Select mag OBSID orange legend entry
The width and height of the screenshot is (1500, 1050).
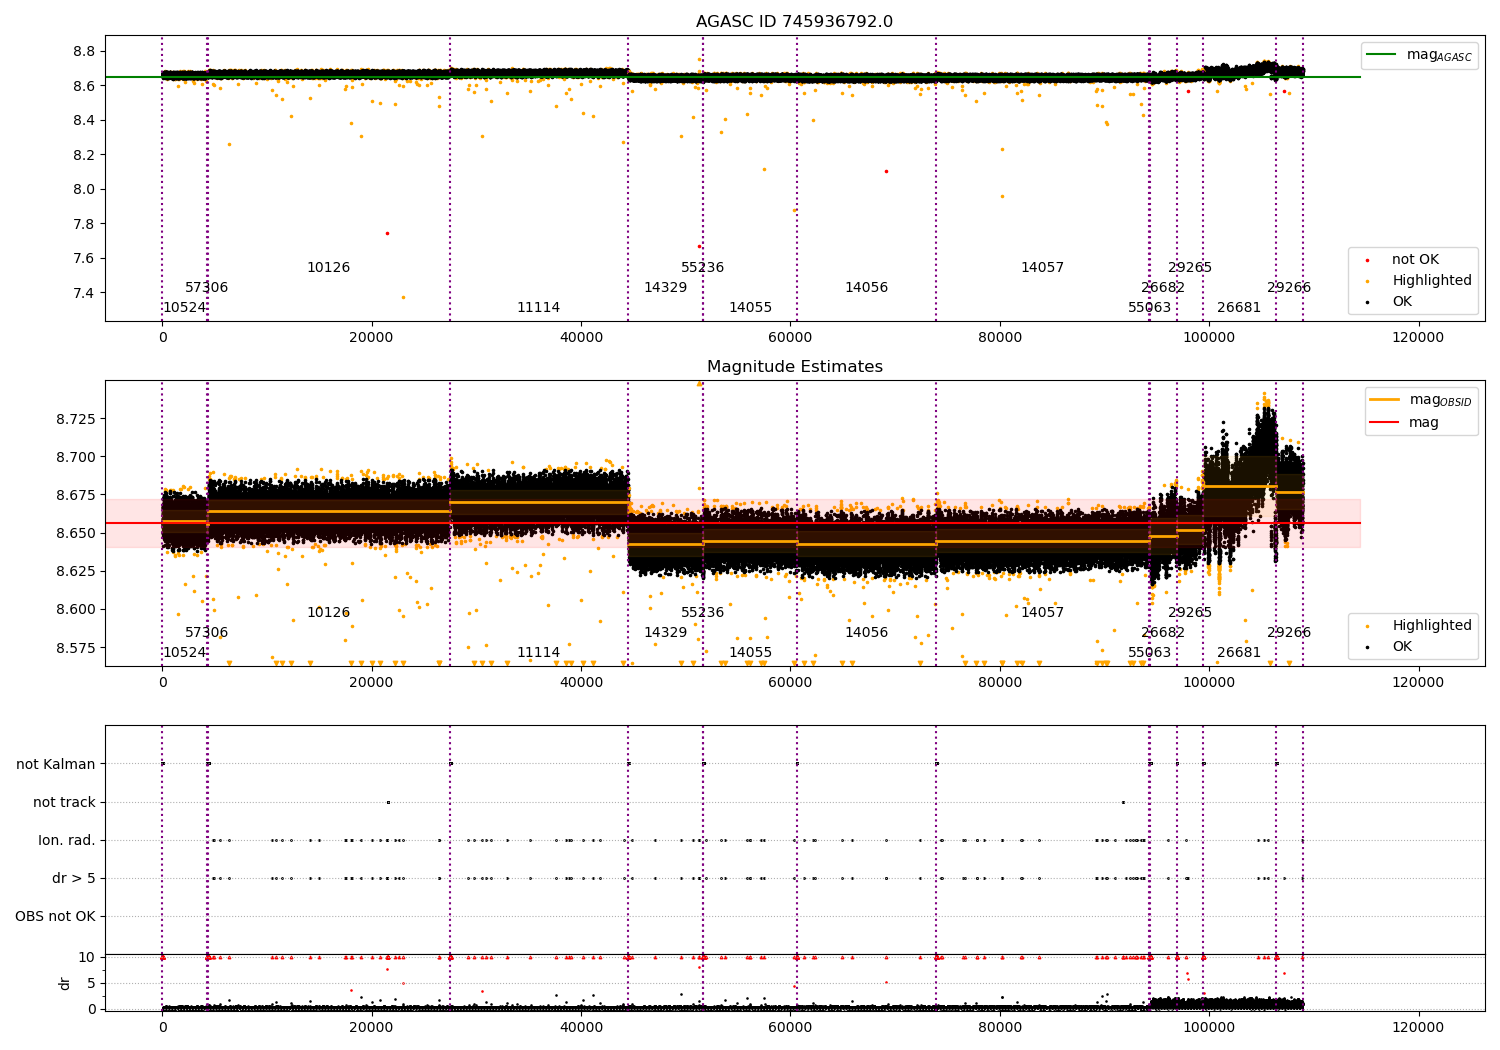point(1421,400)
